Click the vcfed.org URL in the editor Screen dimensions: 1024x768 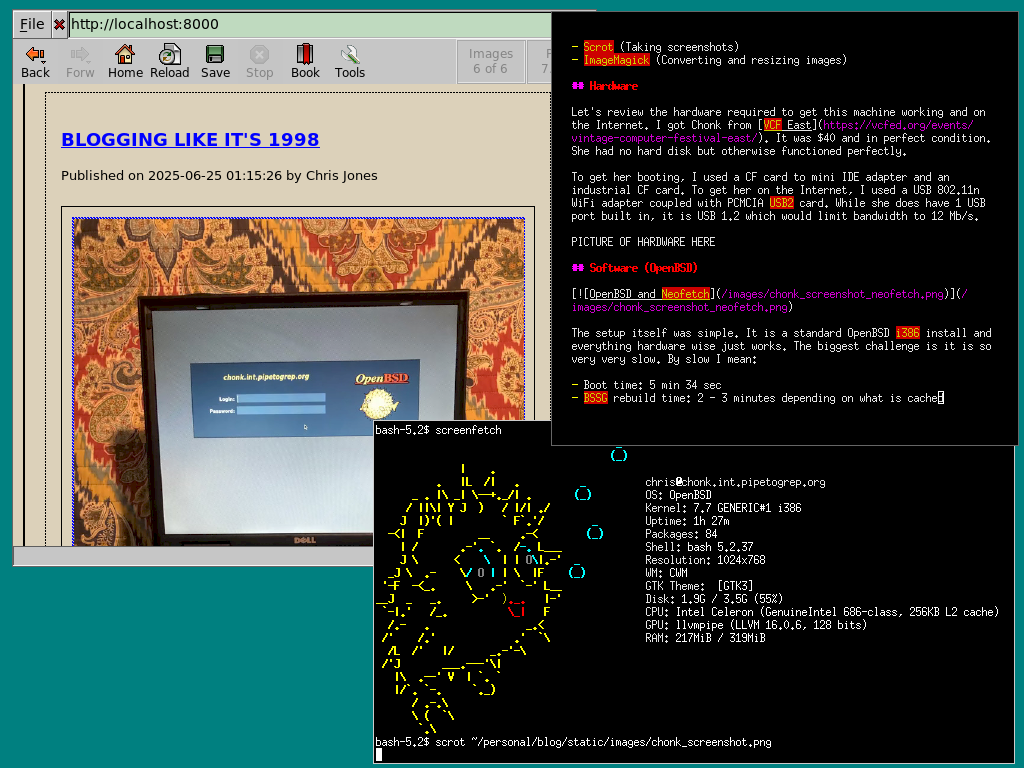pos(772,131)
